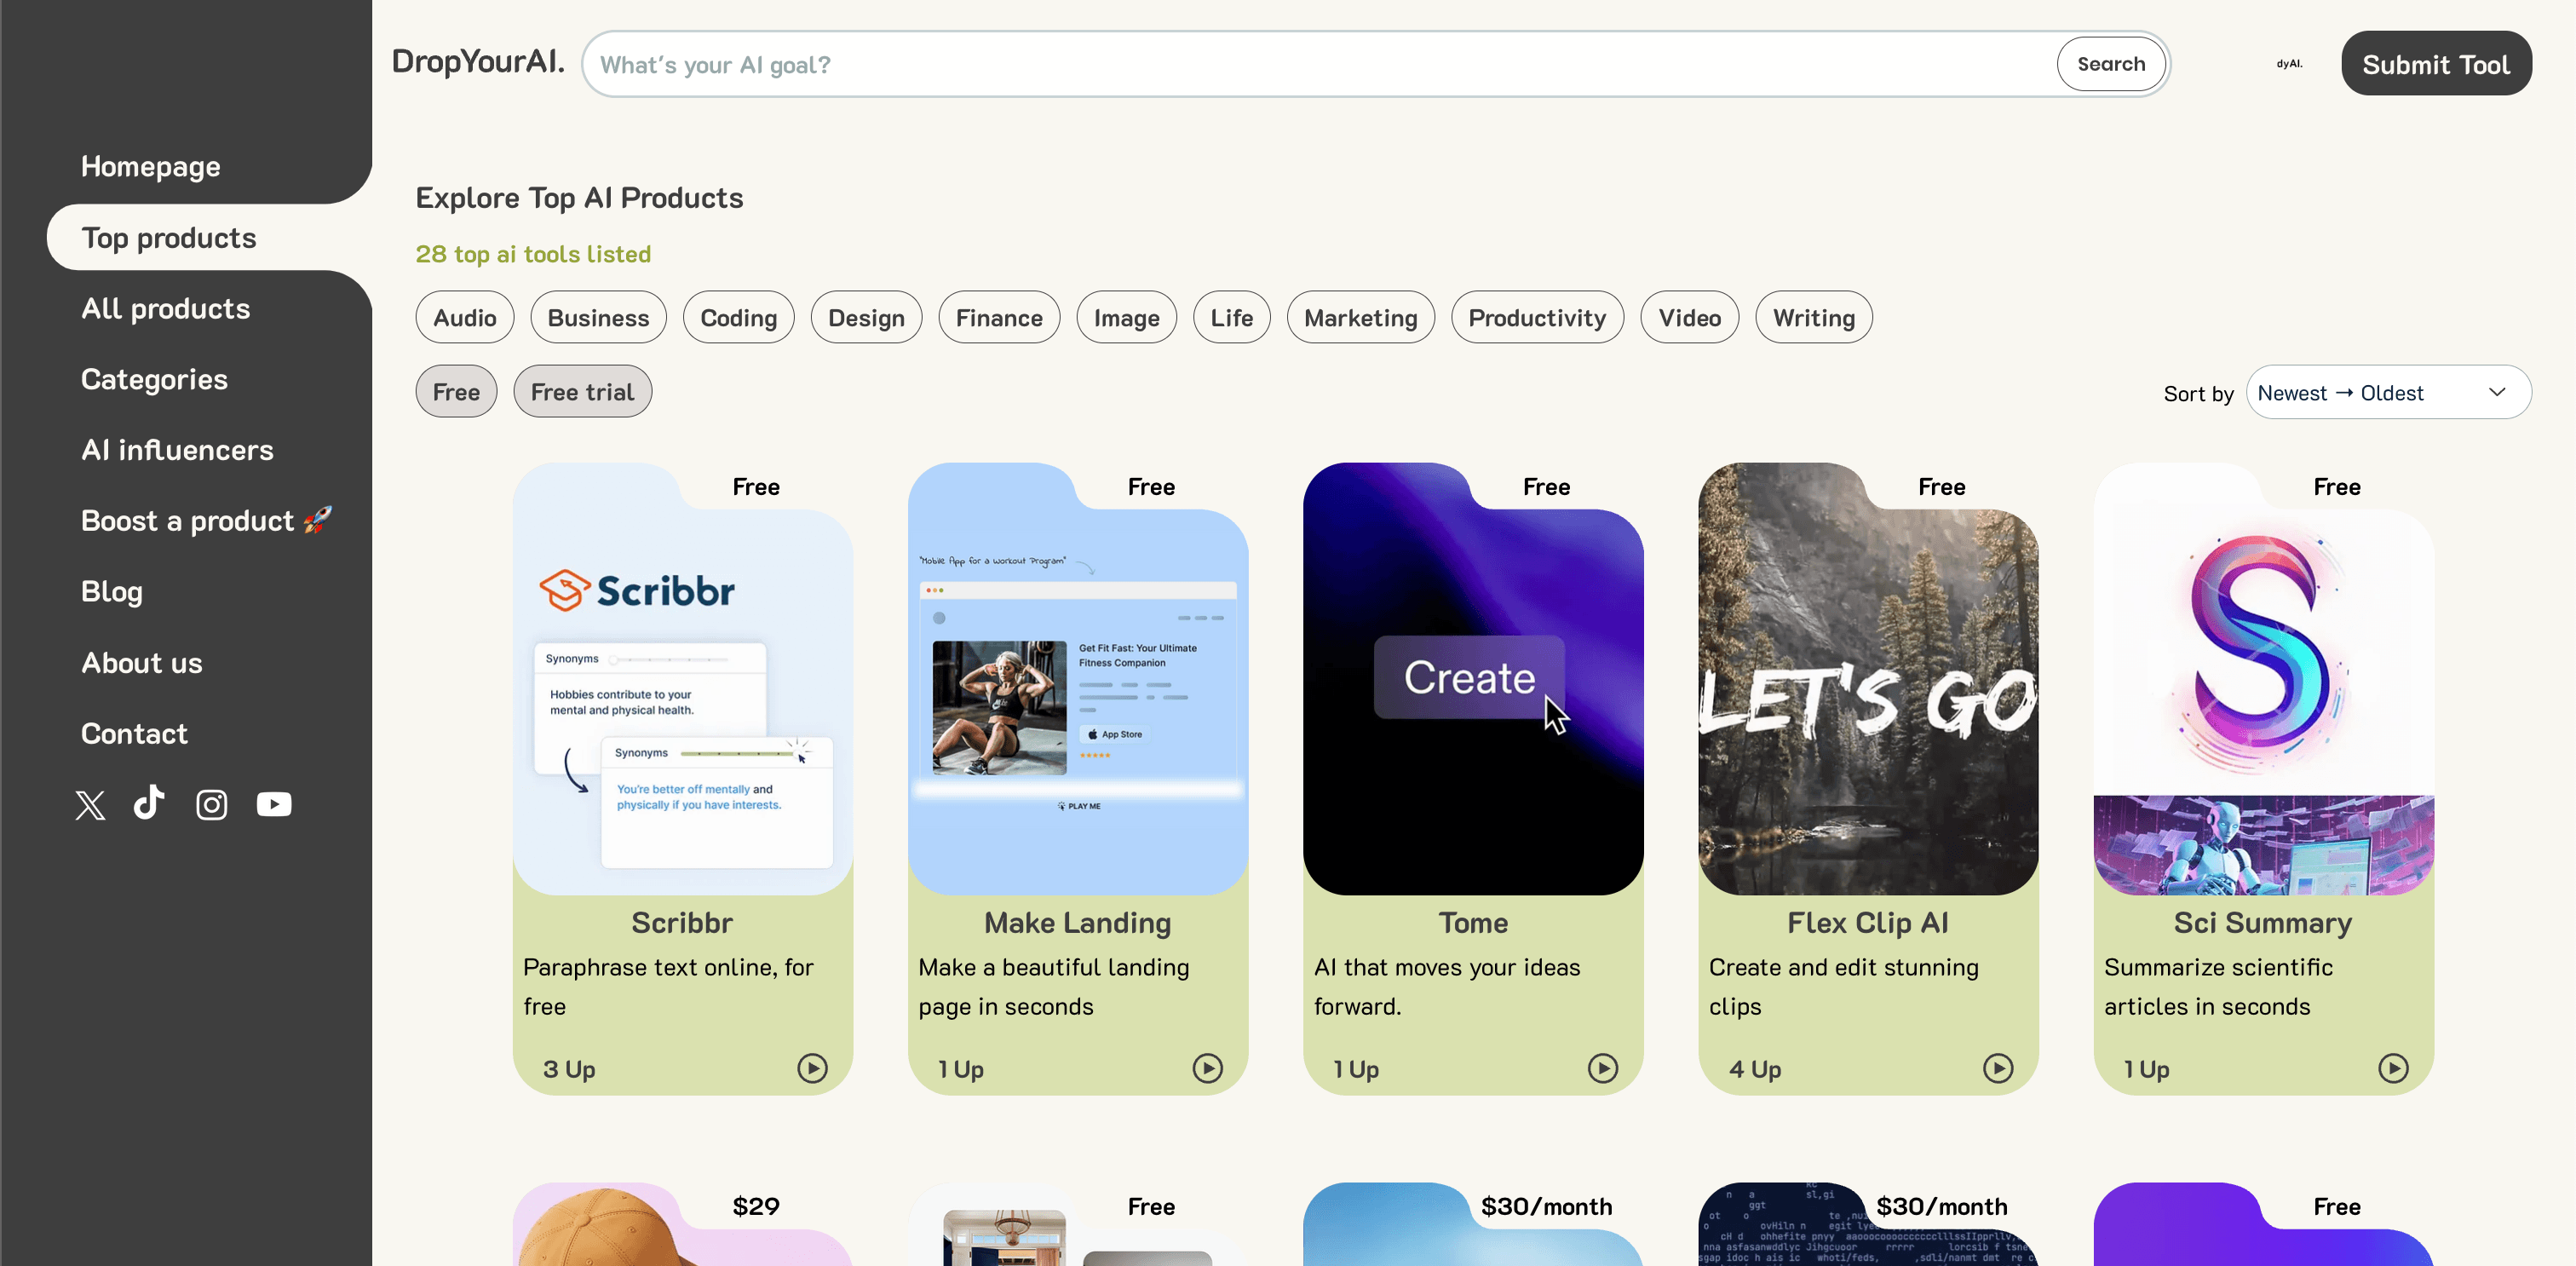The width and height of the screenshot is (2576, 1266).
Task: Toggle the Free pricing filter
Action: click(x=456, y=392)
